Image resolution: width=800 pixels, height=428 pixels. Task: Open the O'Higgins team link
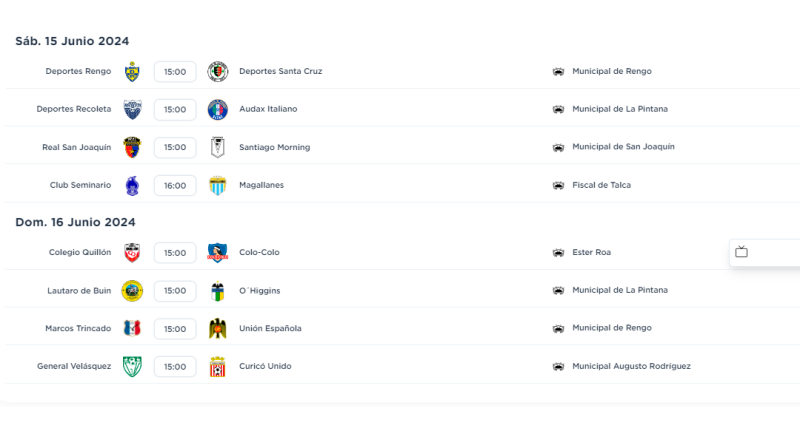pyautogui.click(x=259, y=291)
